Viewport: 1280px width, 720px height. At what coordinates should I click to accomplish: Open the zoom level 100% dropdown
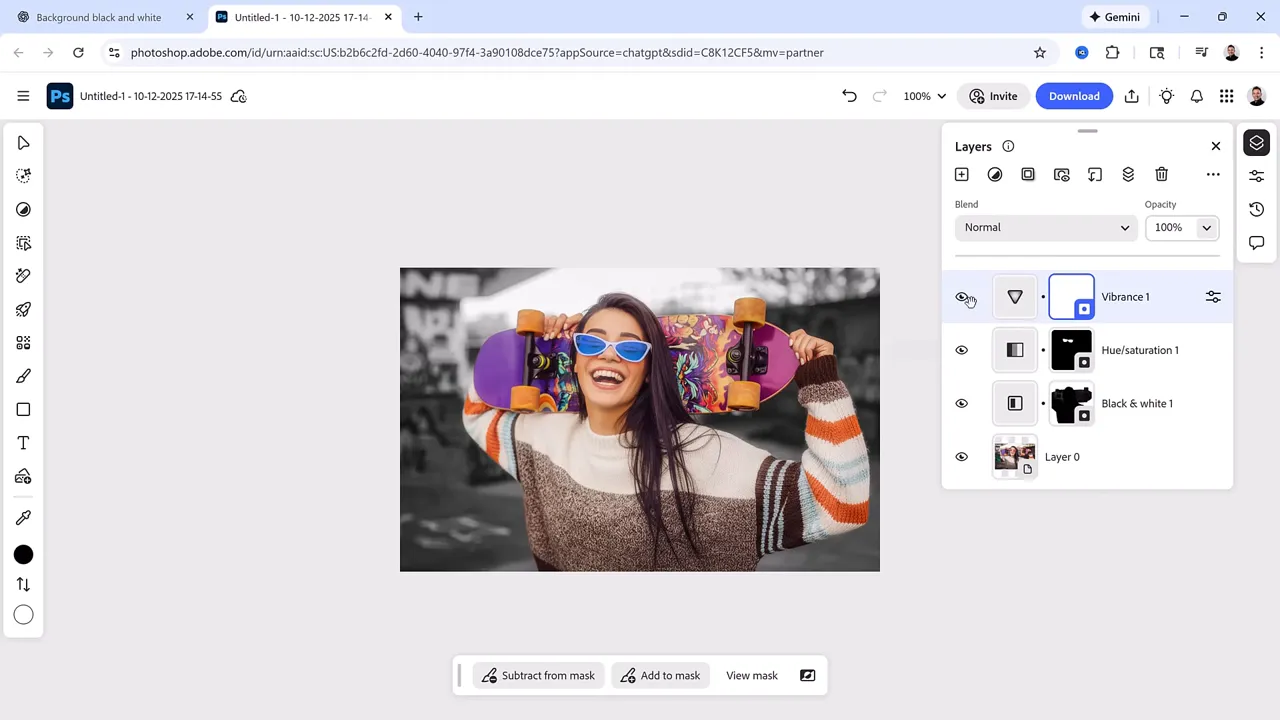point(924,96)
